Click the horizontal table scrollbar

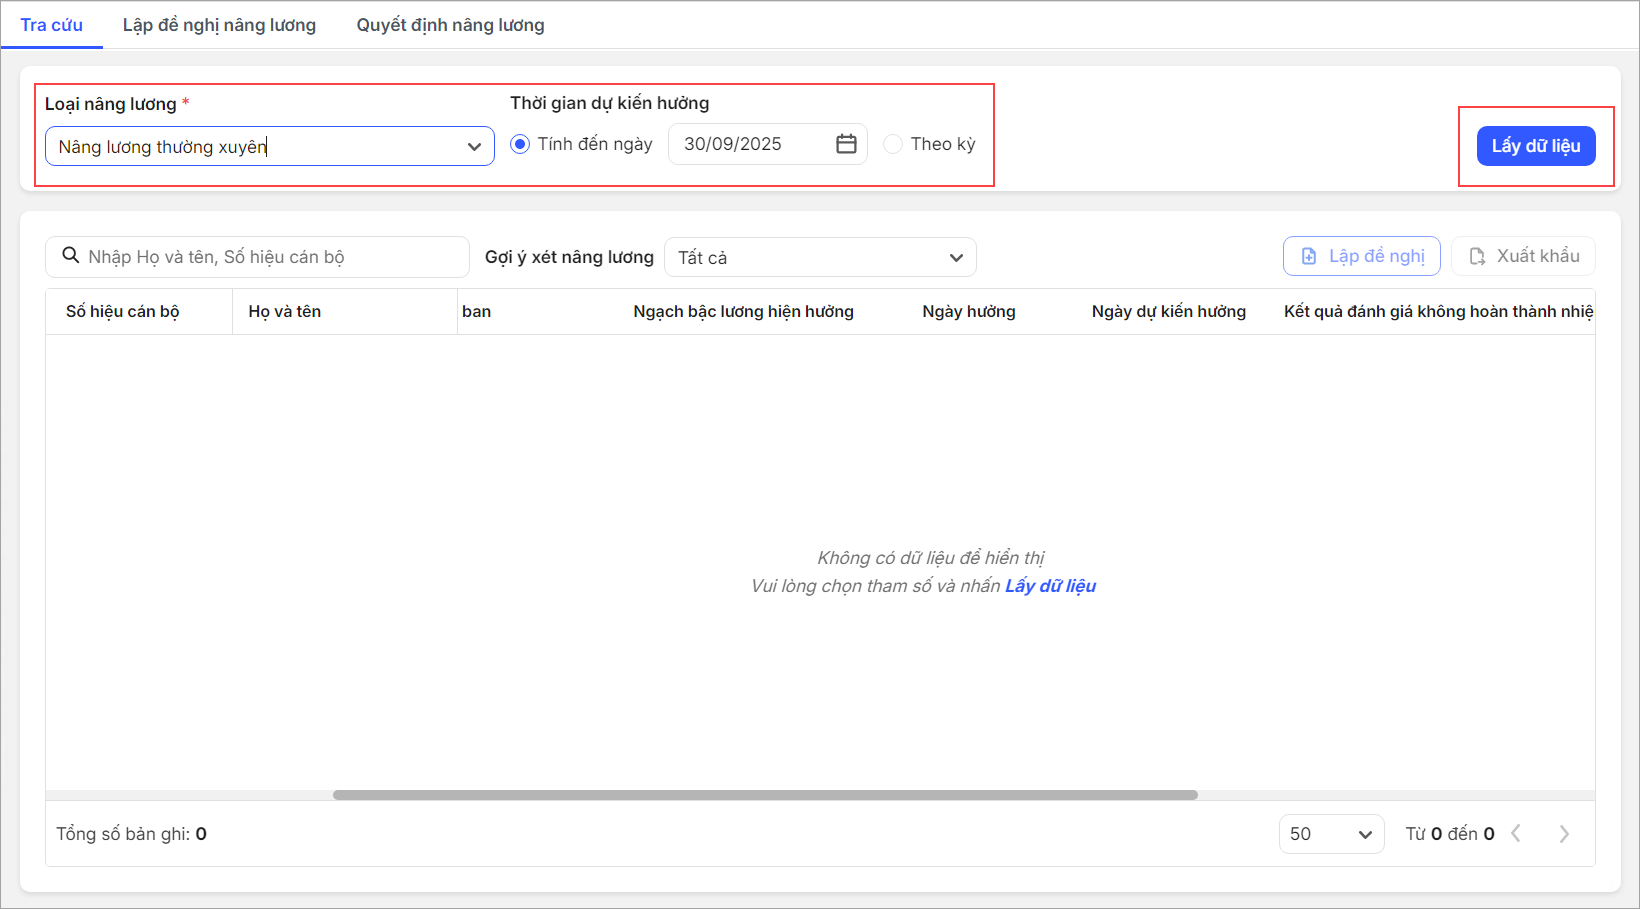tap(765, 795)
